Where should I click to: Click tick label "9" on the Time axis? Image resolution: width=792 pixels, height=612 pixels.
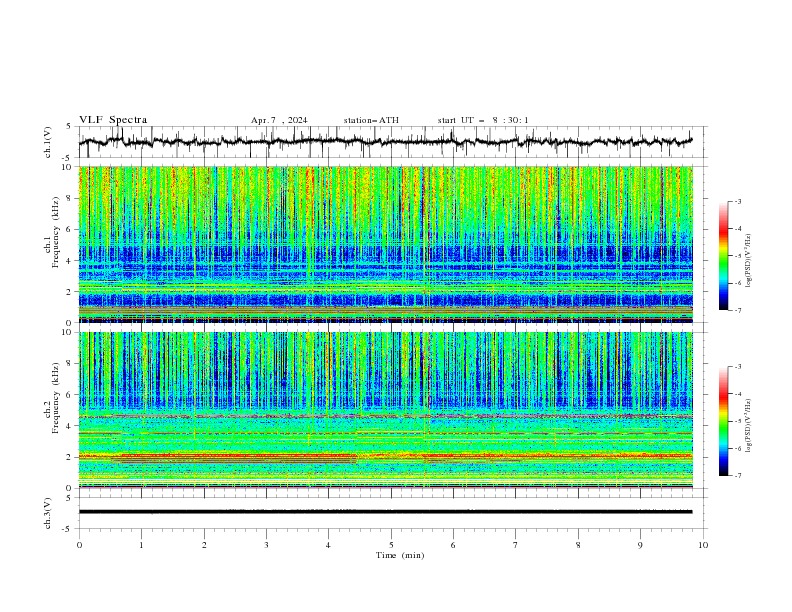(x=640, y=545)
